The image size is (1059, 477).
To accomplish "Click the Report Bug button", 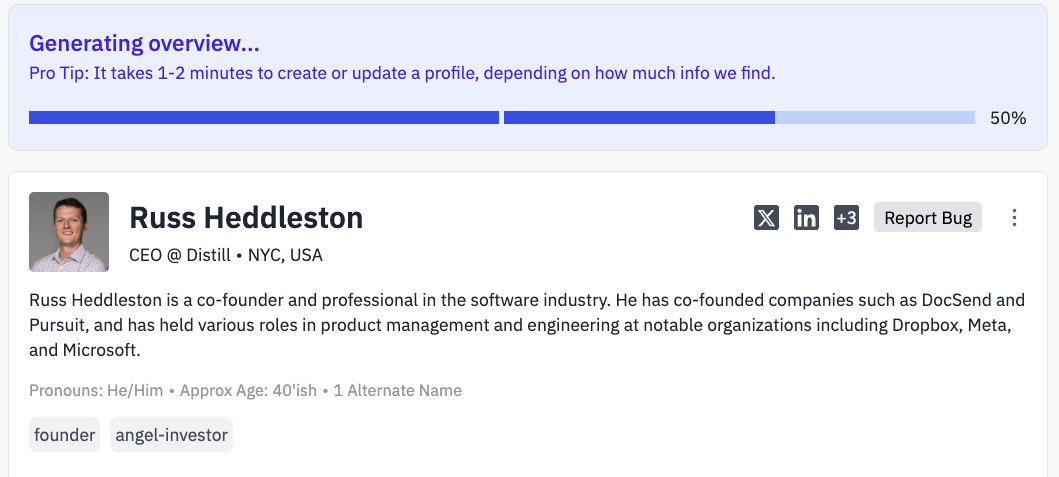I will point(928,218).
